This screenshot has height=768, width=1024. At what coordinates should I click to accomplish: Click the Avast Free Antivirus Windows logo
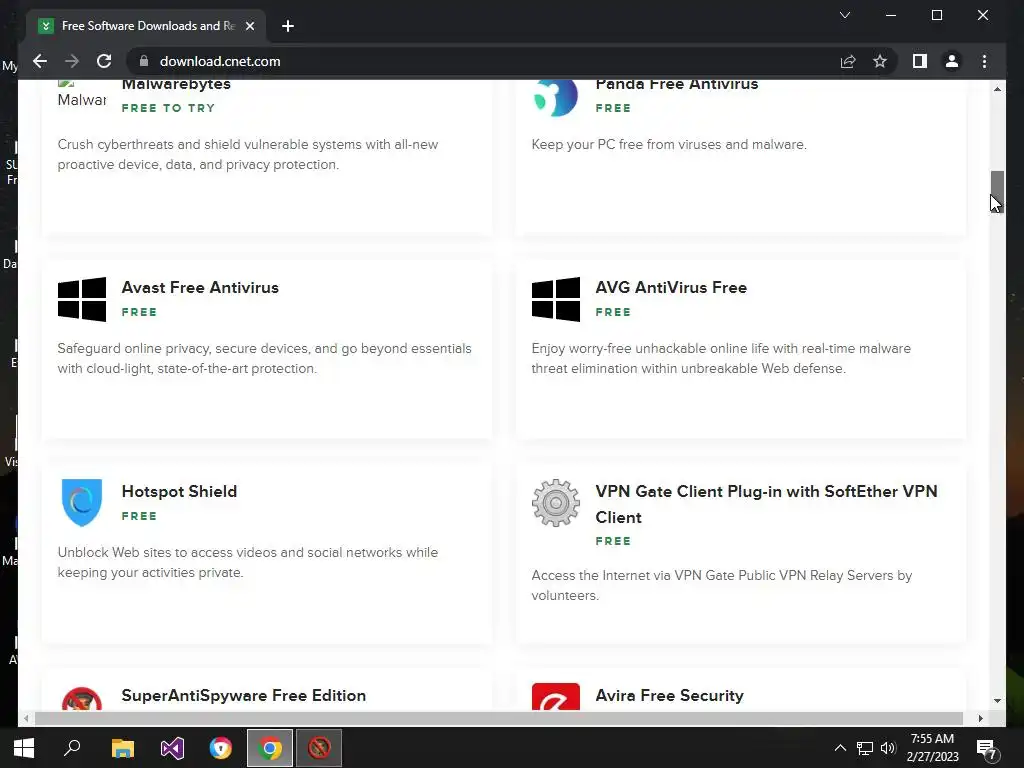82,299
